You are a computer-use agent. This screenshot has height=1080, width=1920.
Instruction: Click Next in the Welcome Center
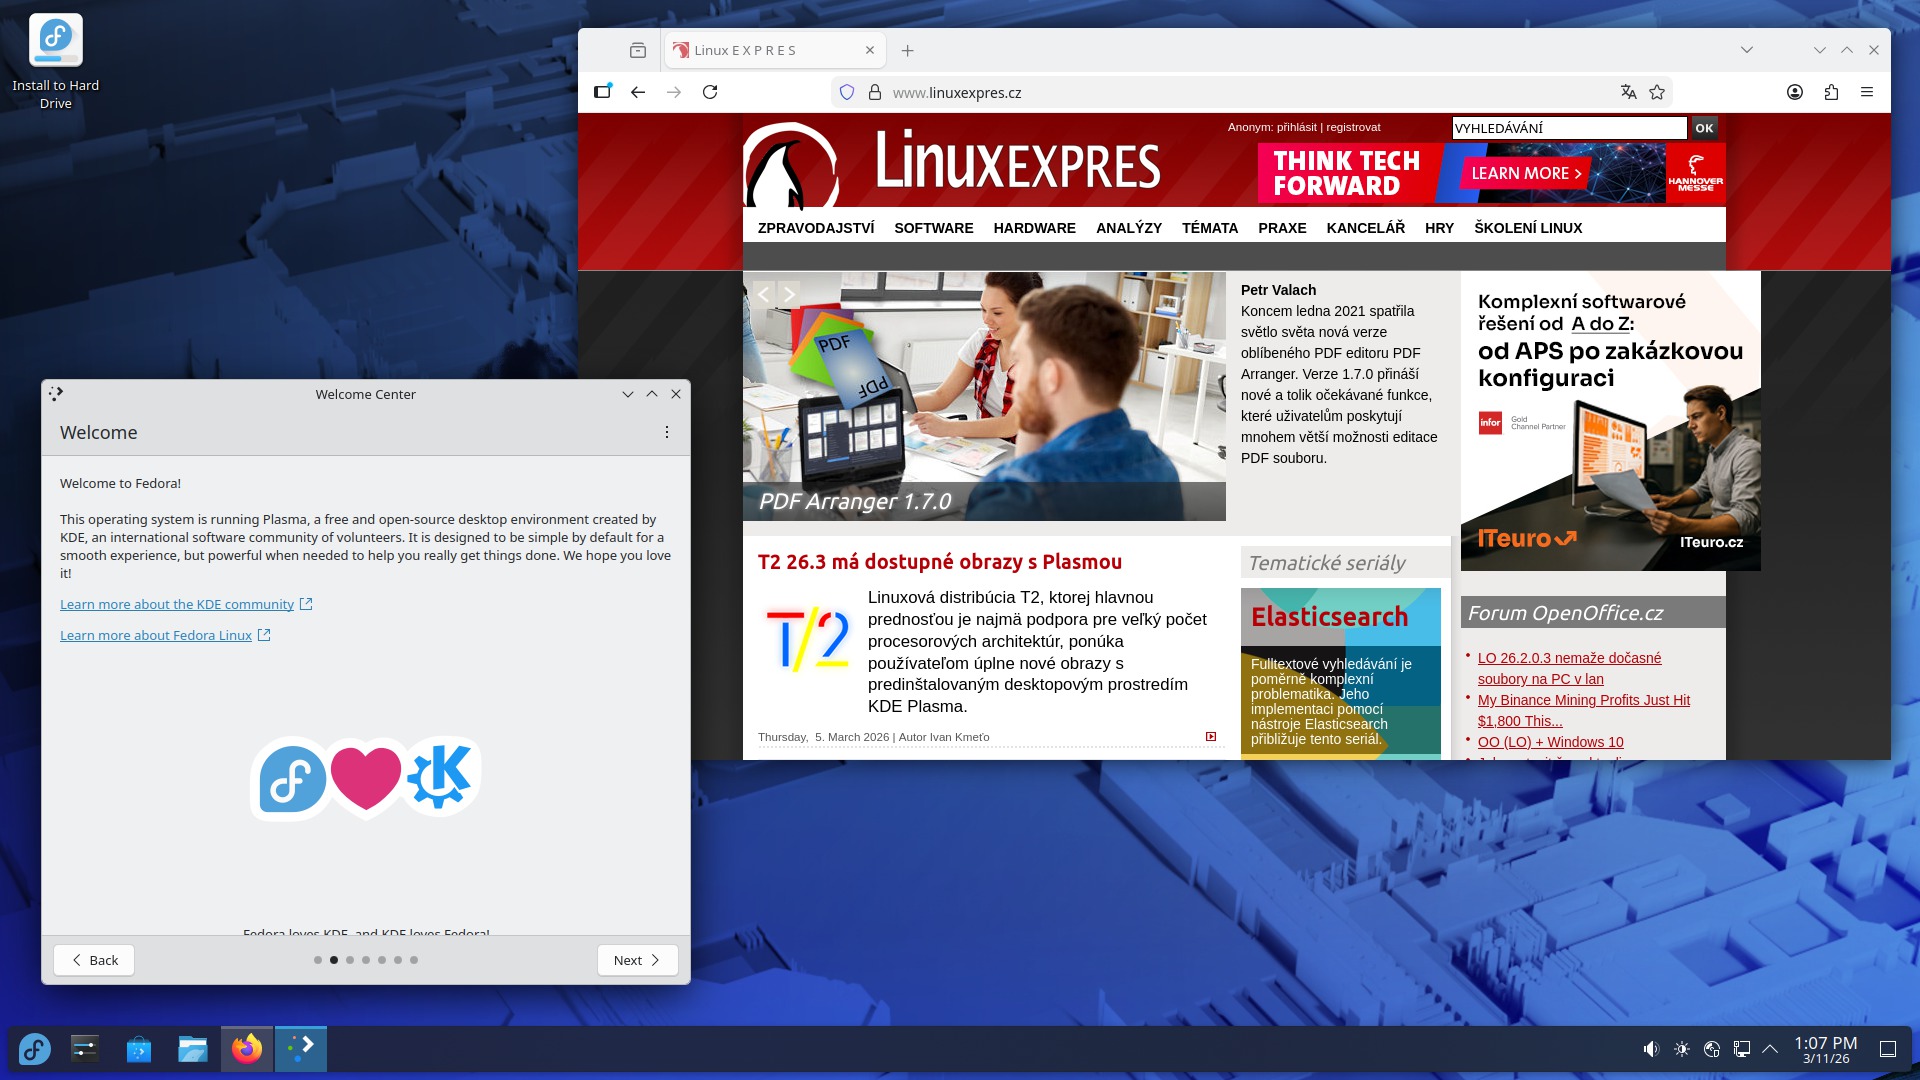(x=637, y=960)
